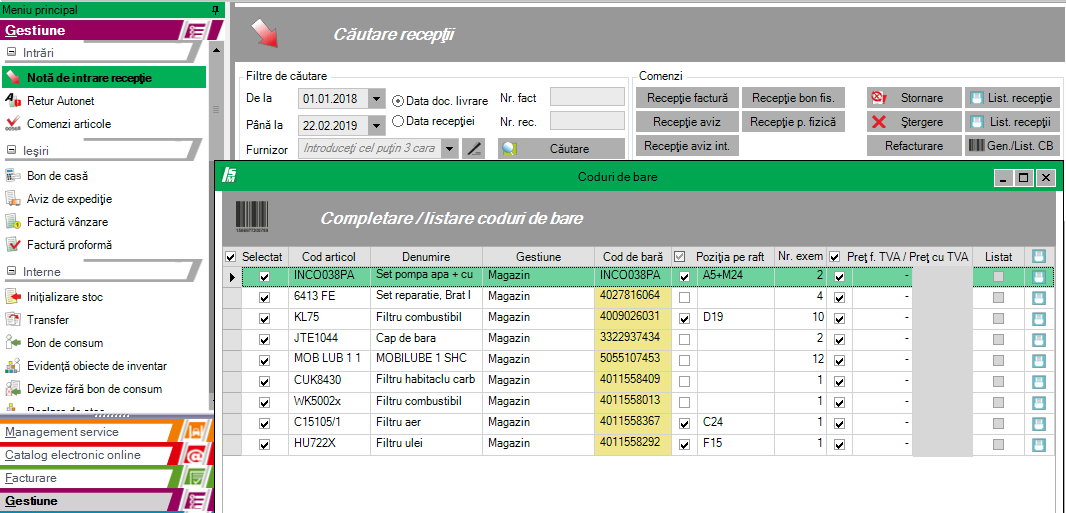Toggle Listat checkbox for MOB LUB 1 1
The image size is (1066, 513).
pyautogui.click(x=999, y=359)
